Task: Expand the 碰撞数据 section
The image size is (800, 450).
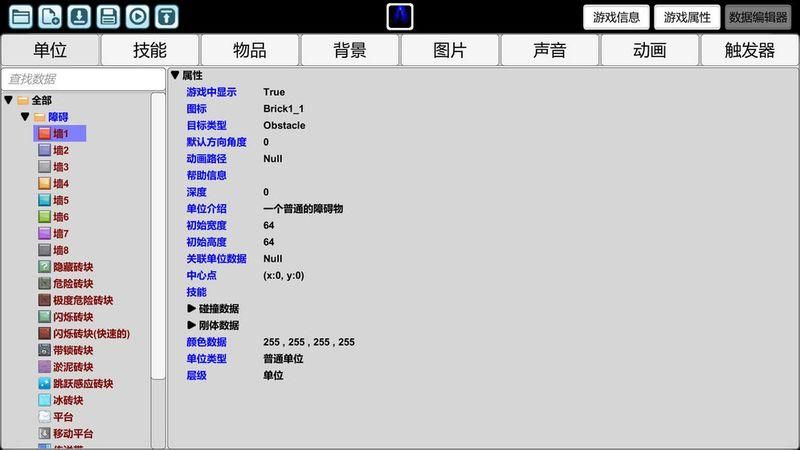Action: point(191,308)
